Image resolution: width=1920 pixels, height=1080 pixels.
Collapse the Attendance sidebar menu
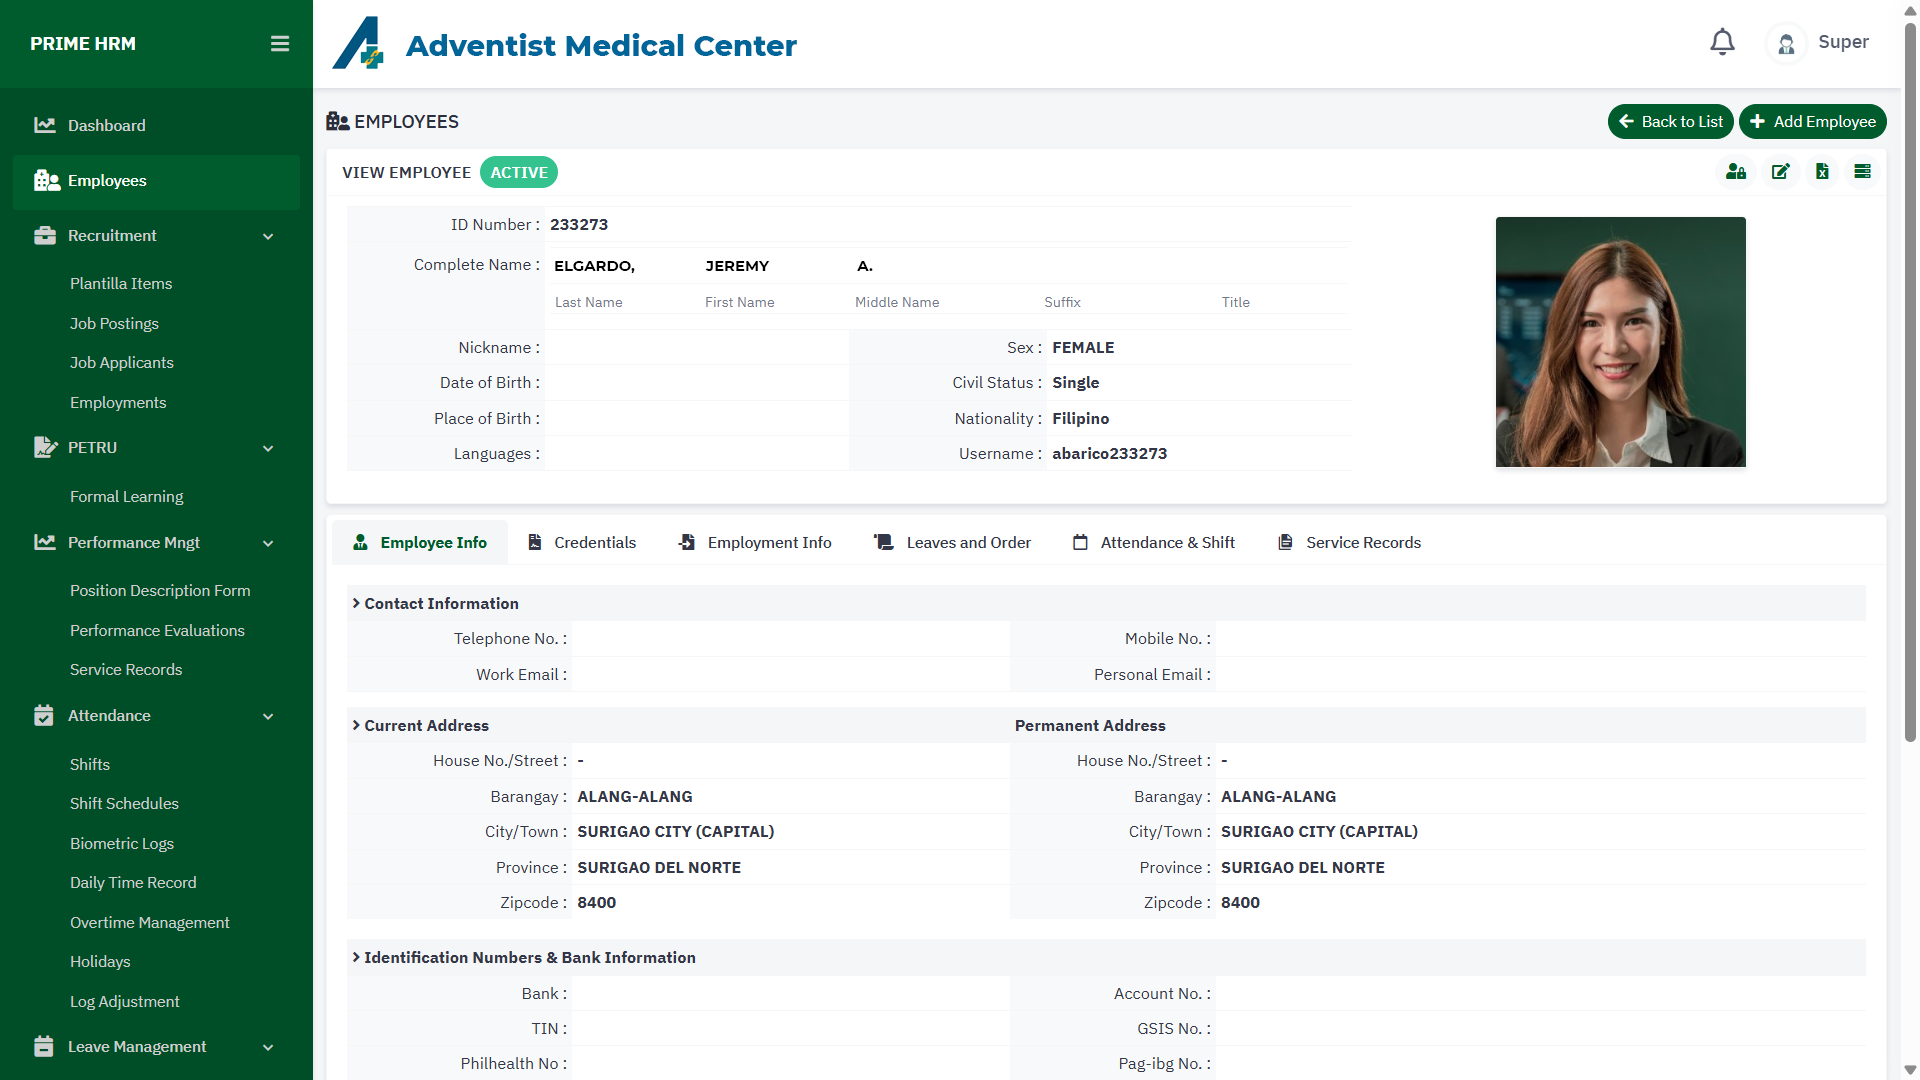click(268, 717)
